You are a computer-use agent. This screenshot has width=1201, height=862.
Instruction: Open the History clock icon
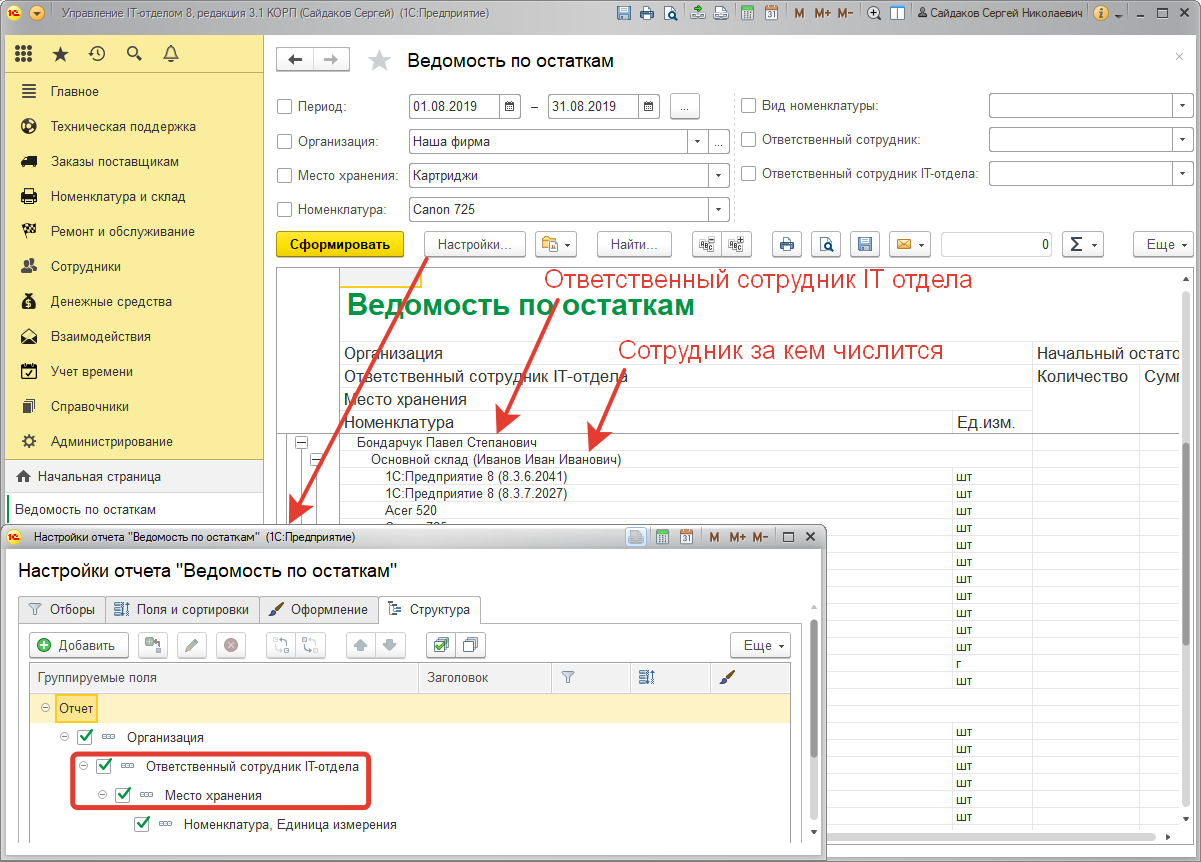pyautogui.click(x=97, y=53)
